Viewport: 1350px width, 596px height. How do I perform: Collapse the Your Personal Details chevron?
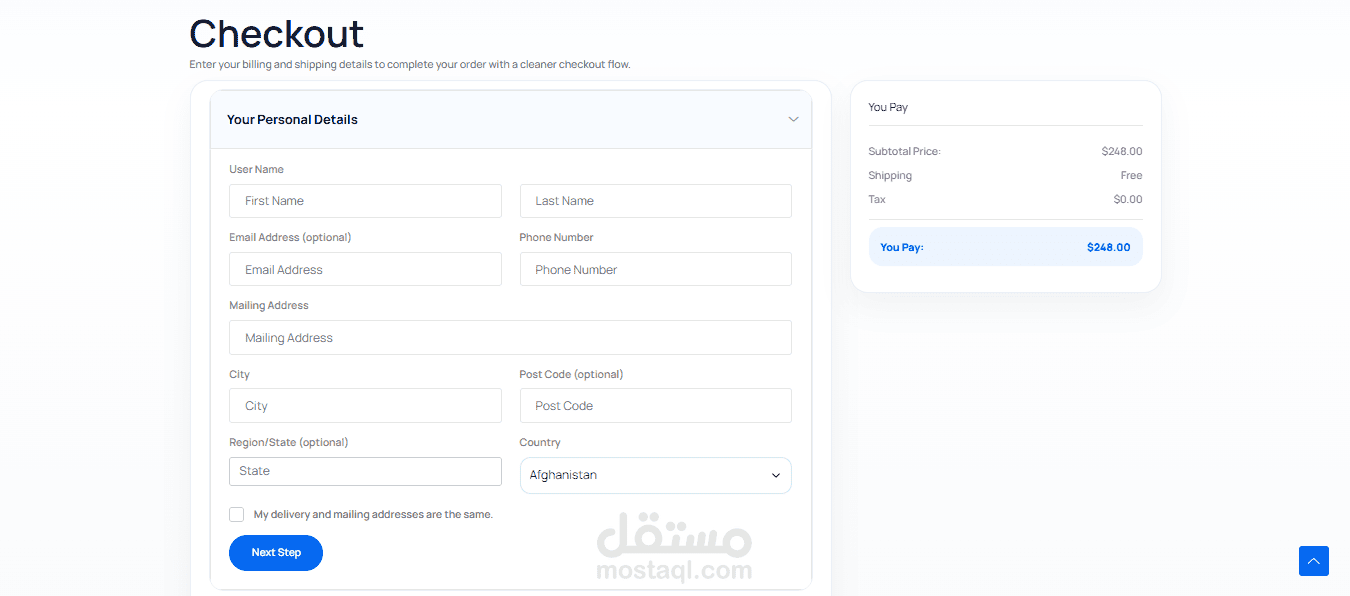(x=793, y=119)
